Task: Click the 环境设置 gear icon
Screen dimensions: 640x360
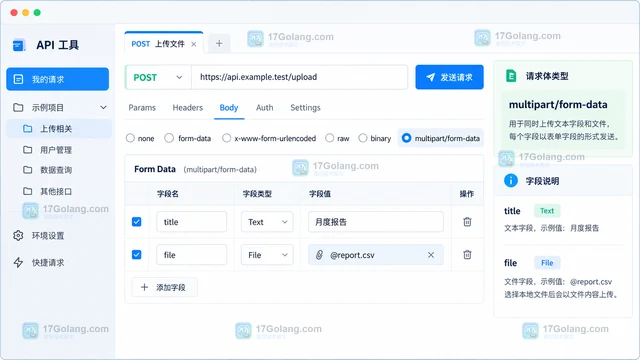Action: pyautogui.click(x=18, y=236)
